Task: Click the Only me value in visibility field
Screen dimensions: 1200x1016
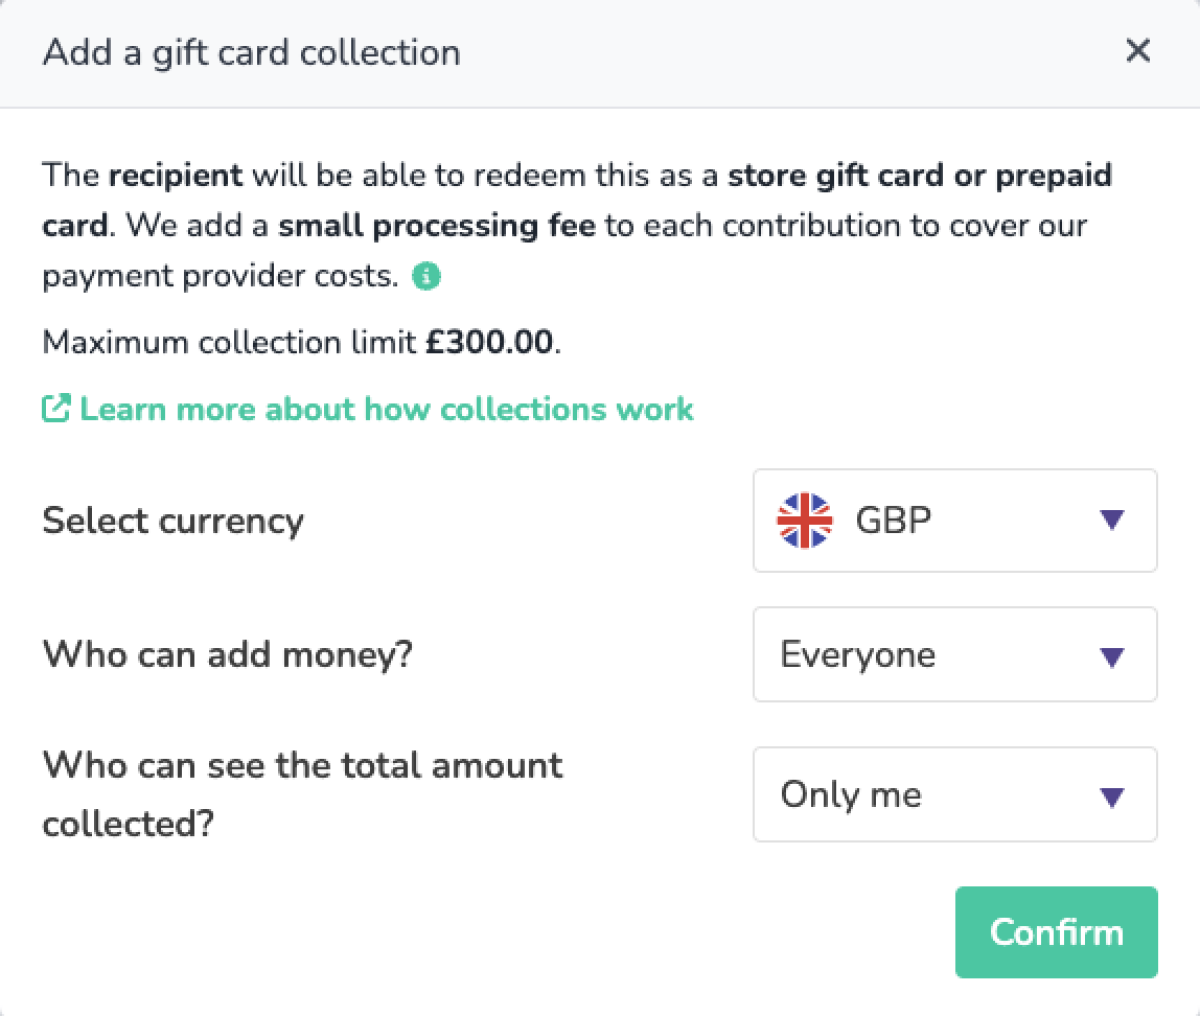Action: point(851,795)
